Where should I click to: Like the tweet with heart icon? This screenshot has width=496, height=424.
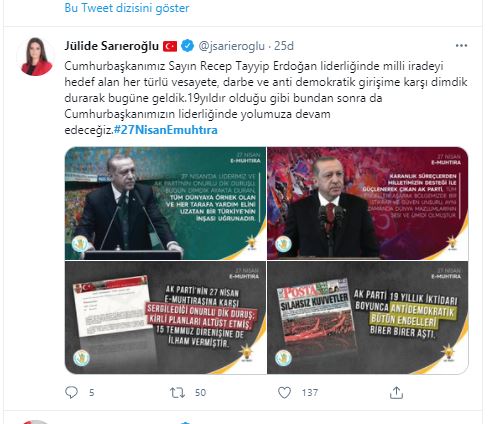284,393
